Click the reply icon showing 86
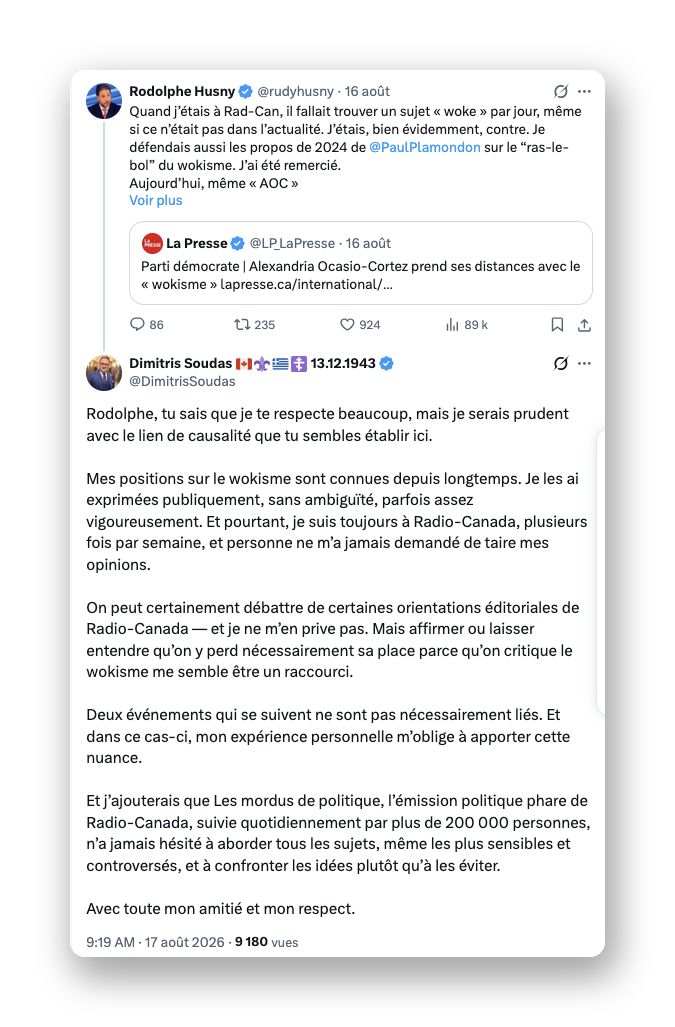The width and height of the screenshot is (675, 1027). (137, 324)
